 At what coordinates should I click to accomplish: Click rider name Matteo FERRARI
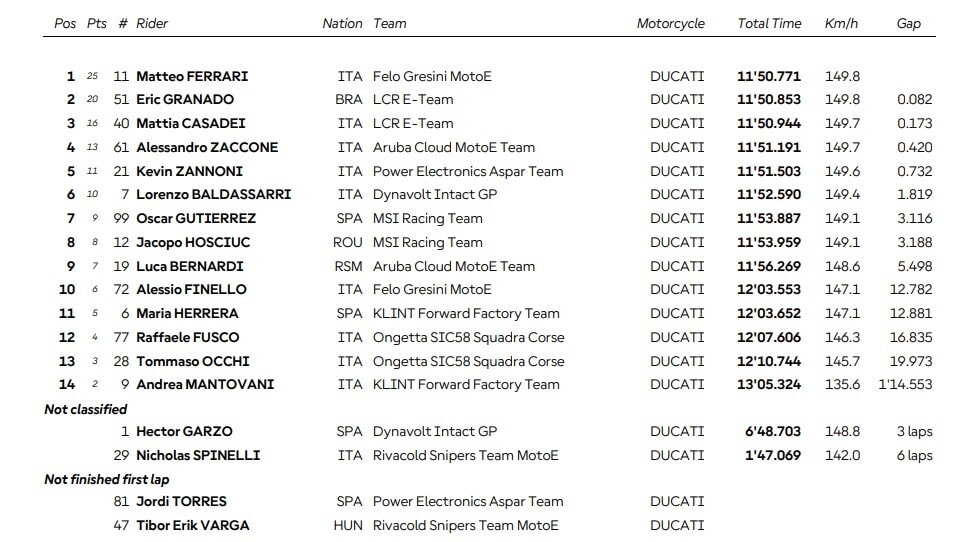coord(192,76)
